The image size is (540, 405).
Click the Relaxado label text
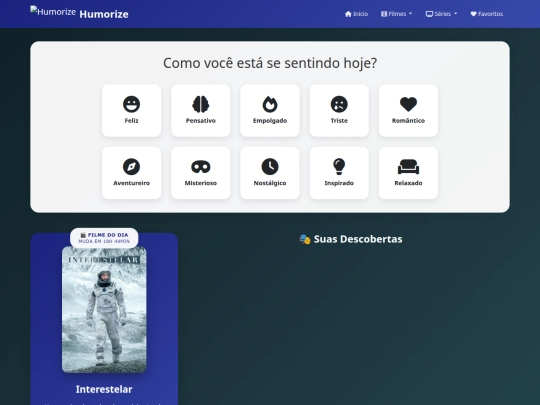click(408, 183)
